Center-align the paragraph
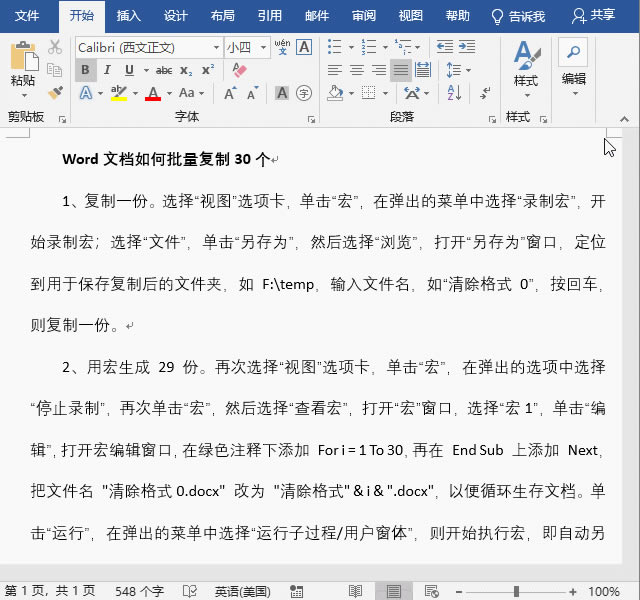640x600 pixels. pos(356,70)
